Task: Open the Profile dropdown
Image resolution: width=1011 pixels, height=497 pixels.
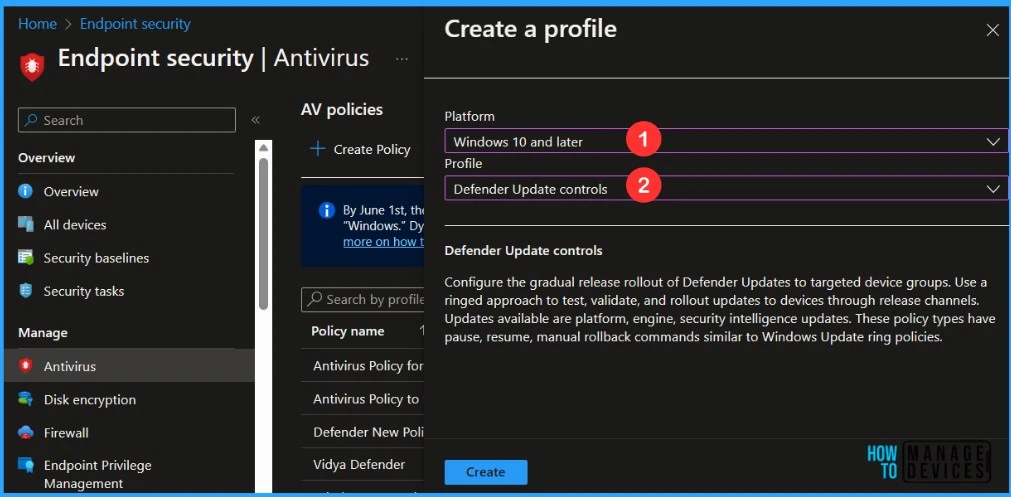Action: [x=726, y=189]
